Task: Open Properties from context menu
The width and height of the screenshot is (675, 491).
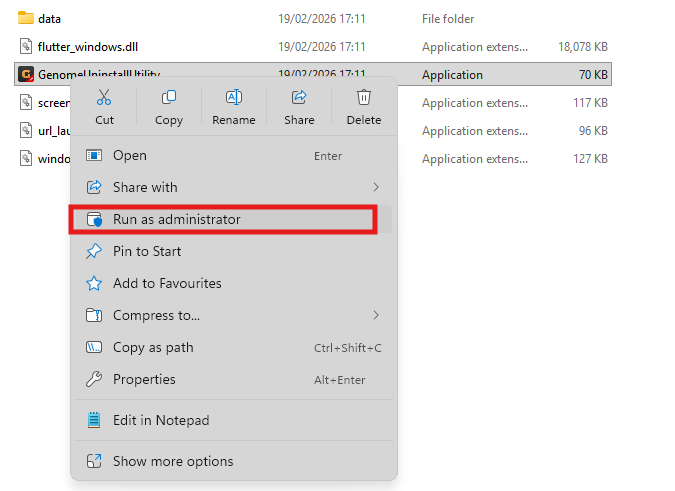Action: [x=144, y=379]
